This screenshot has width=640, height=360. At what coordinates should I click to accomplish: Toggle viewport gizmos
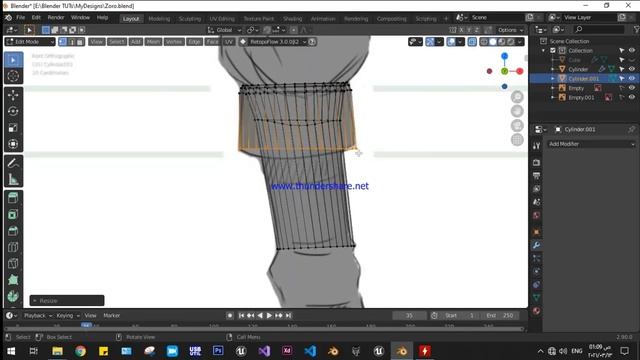[430, 42]
